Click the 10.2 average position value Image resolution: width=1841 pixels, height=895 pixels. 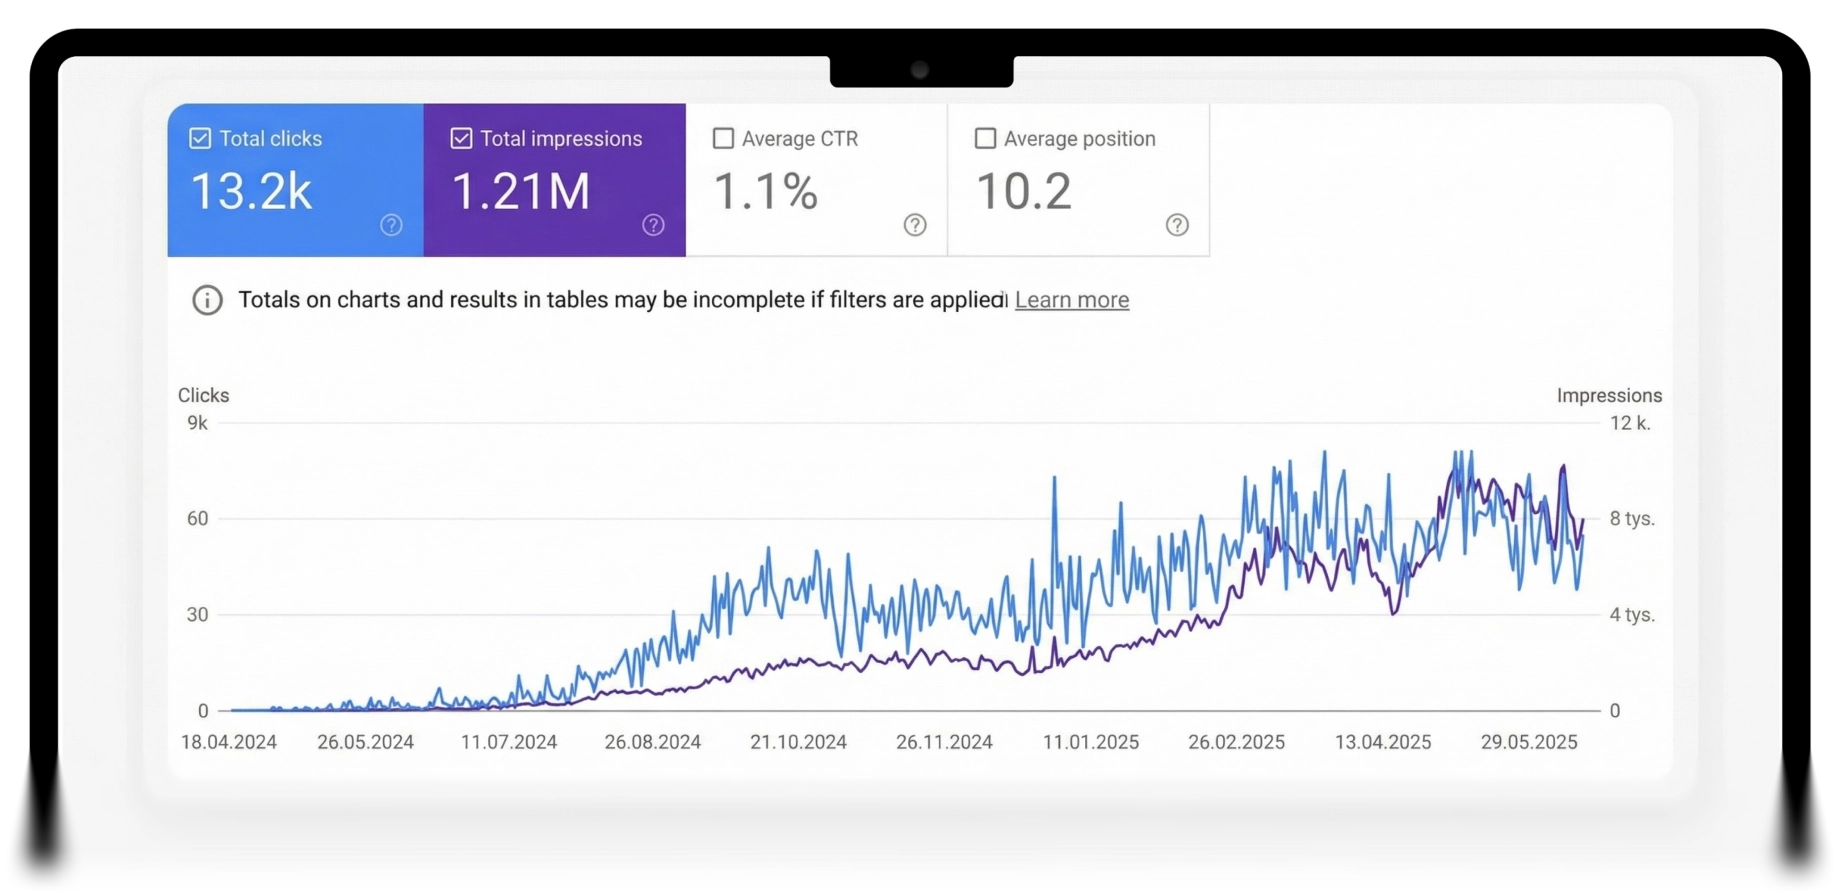click(x=1023, y=191)
